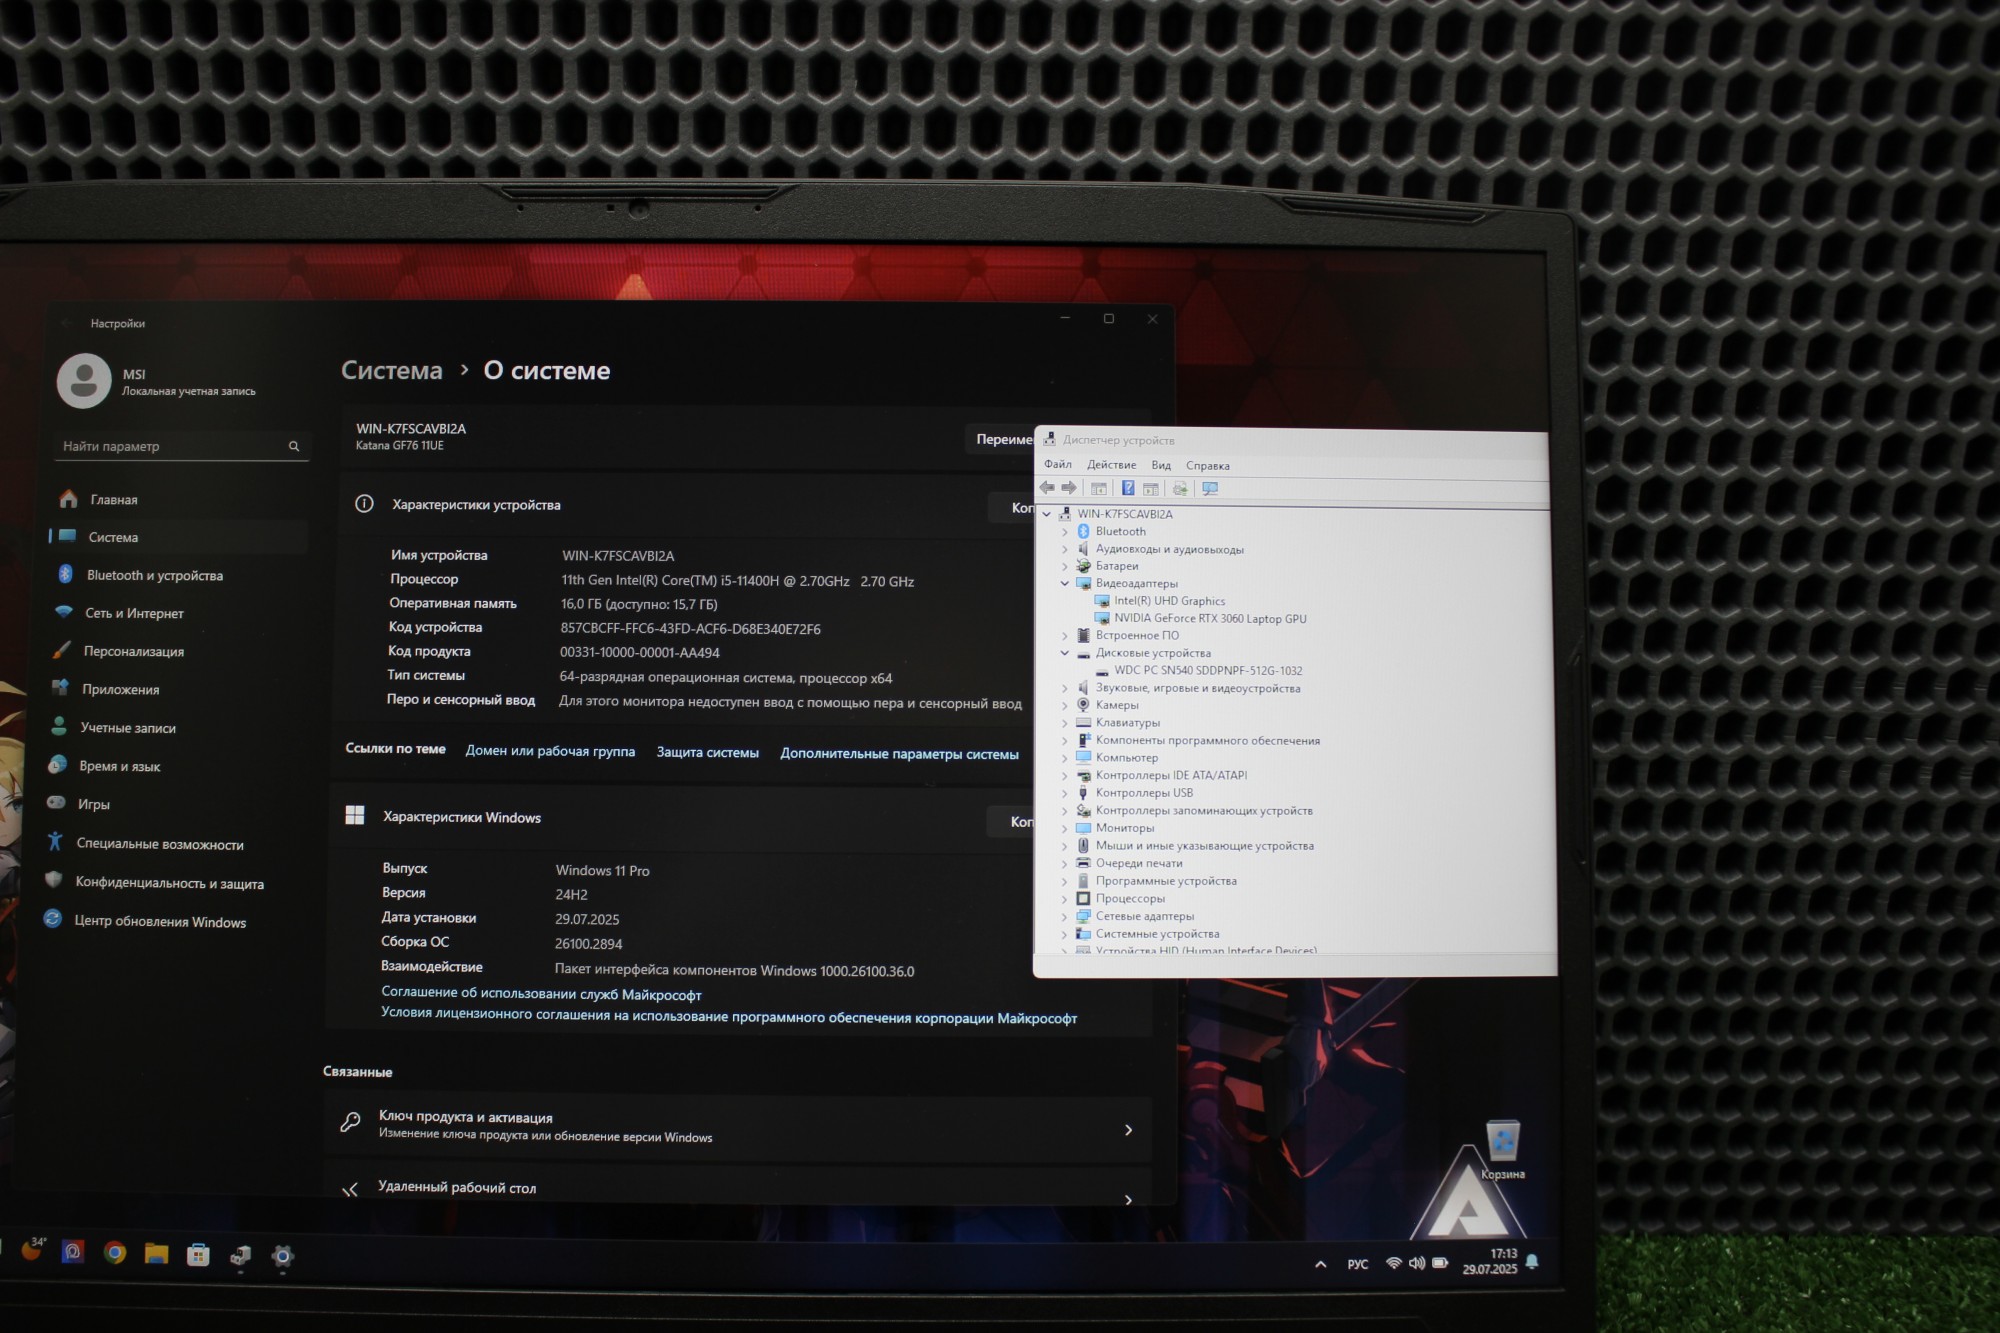Click the Update driver toolbar icon
The height and width of the screenshot is (1333, 2000).
click(1180, 488)
